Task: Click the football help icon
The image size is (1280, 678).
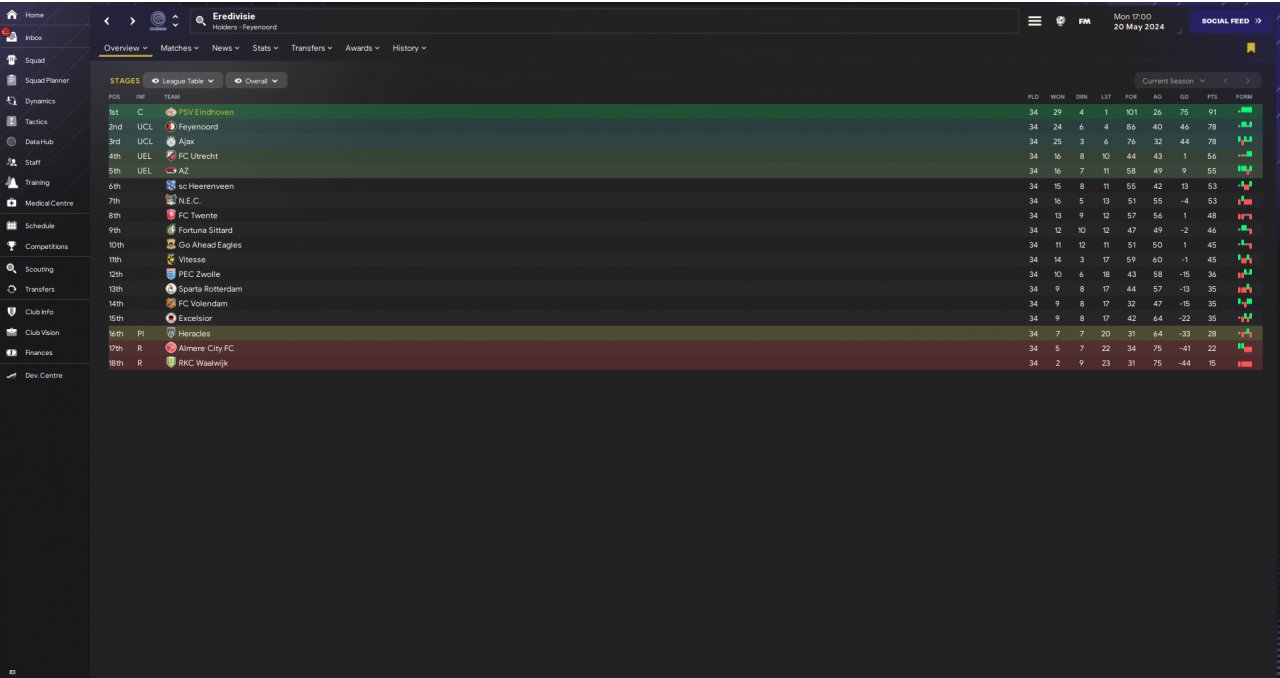Action: 1060,20
